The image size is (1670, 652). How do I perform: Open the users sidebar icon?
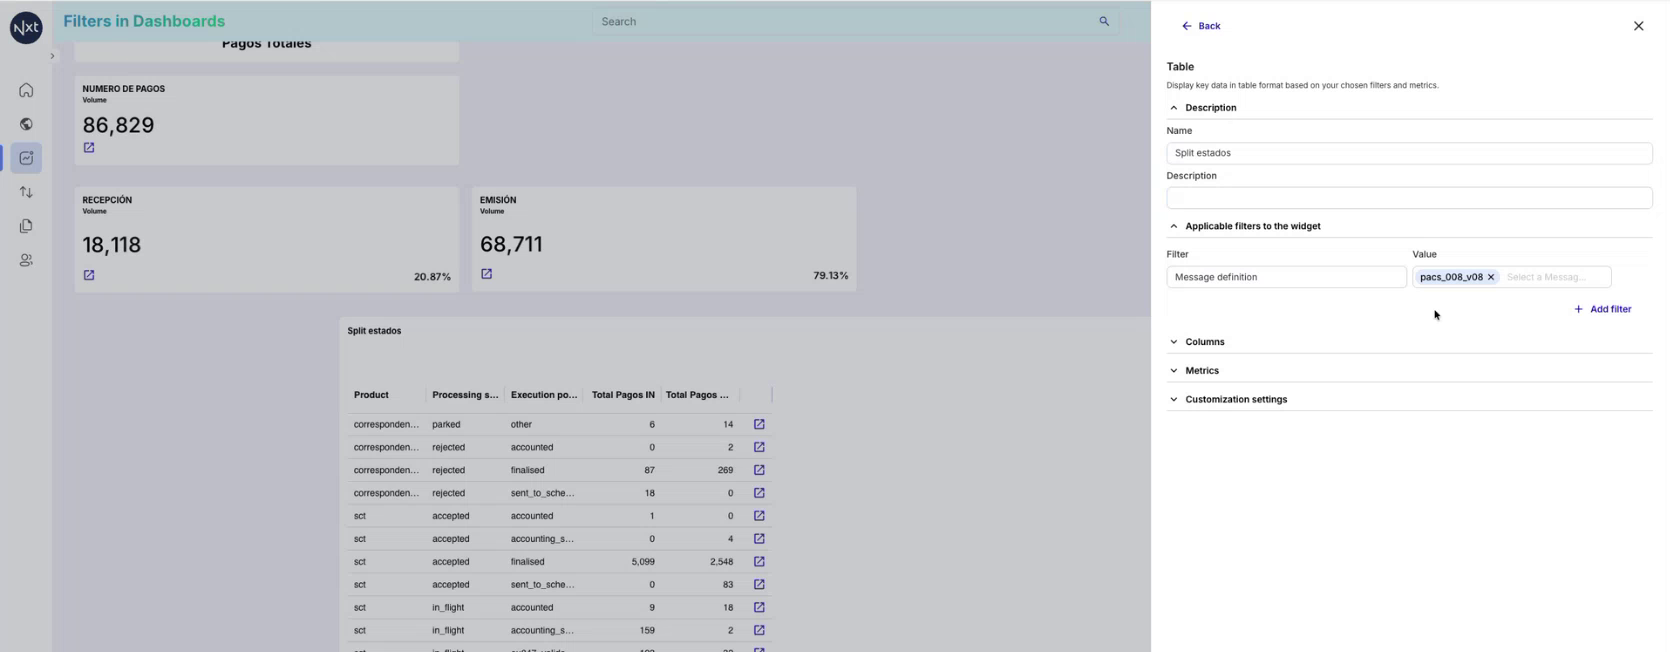[26, 260]
